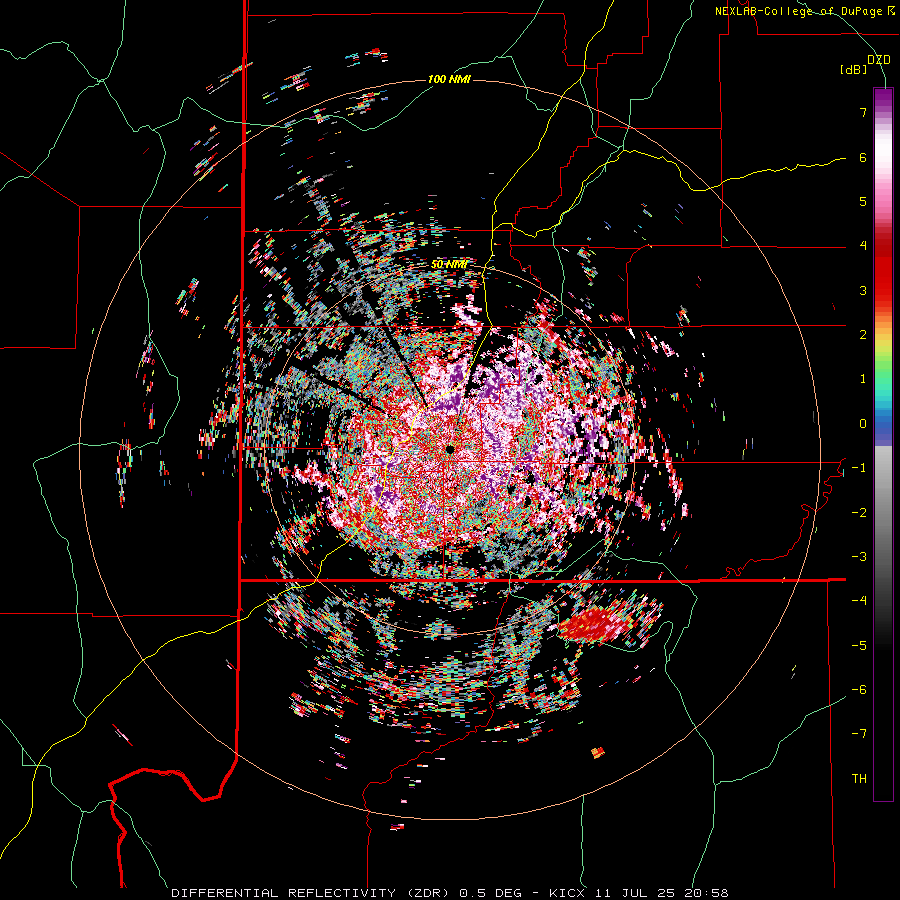Viewport: 900px width, 900px height.
Task: Click the TH label on the scale
Action: tap(859, 779)
